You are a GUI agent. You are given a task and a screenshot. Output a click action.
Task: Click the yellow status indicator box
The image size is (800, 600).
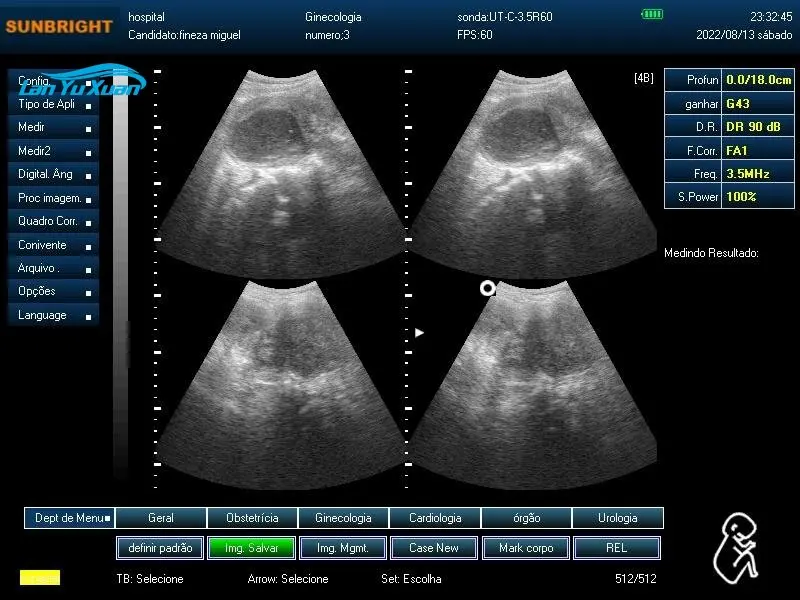tap(40, 578)
